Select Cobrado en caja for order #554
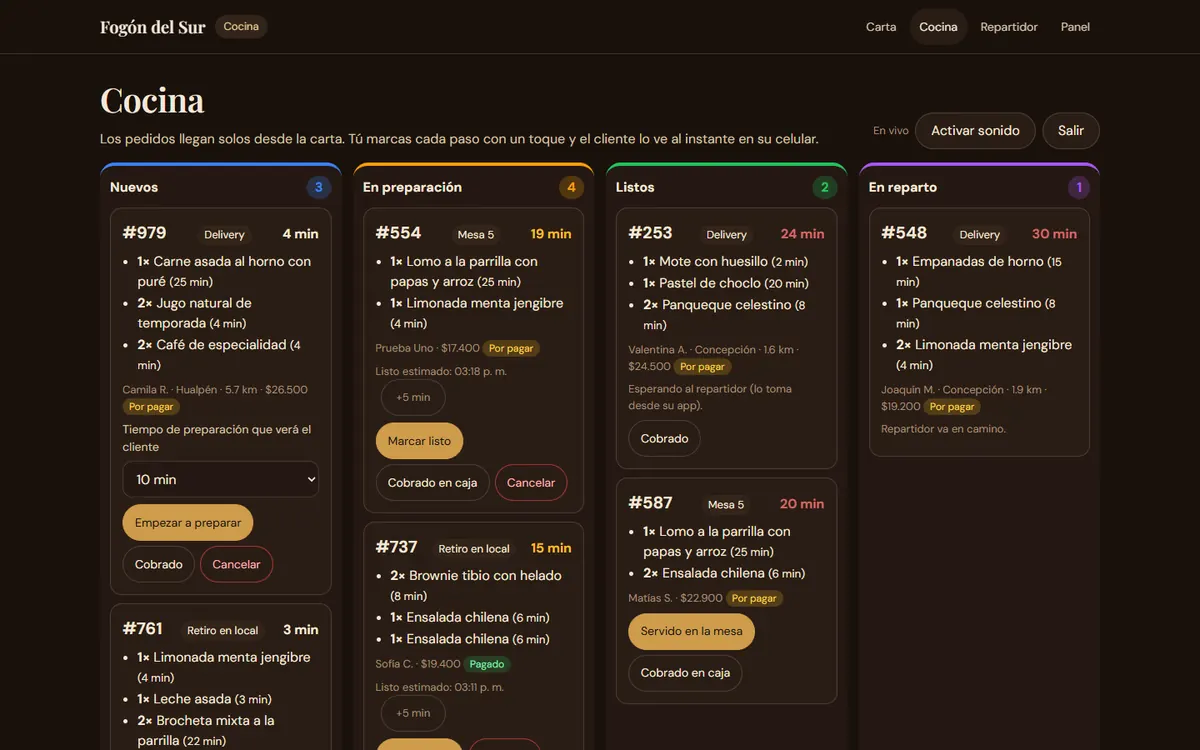The height and width of the screenshot is (750, 1200). [x=433, y=482]
